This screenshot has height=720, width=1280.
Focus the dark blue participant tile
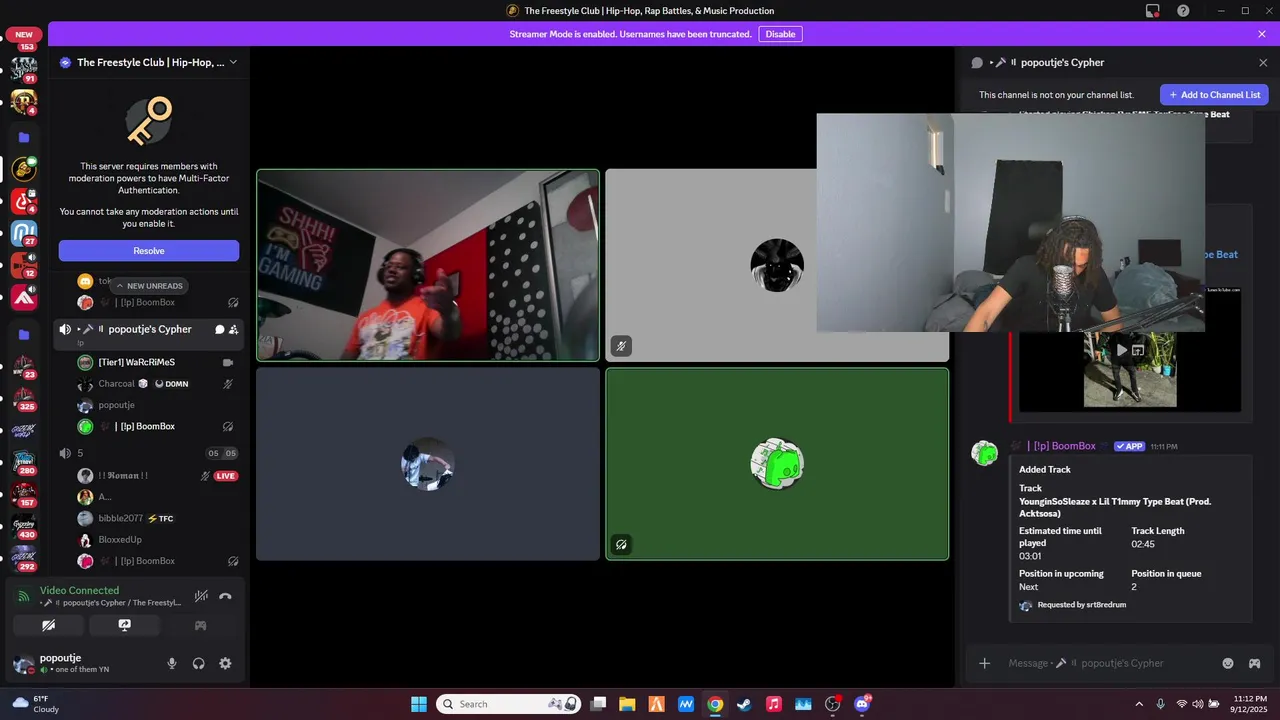(428, 464)
